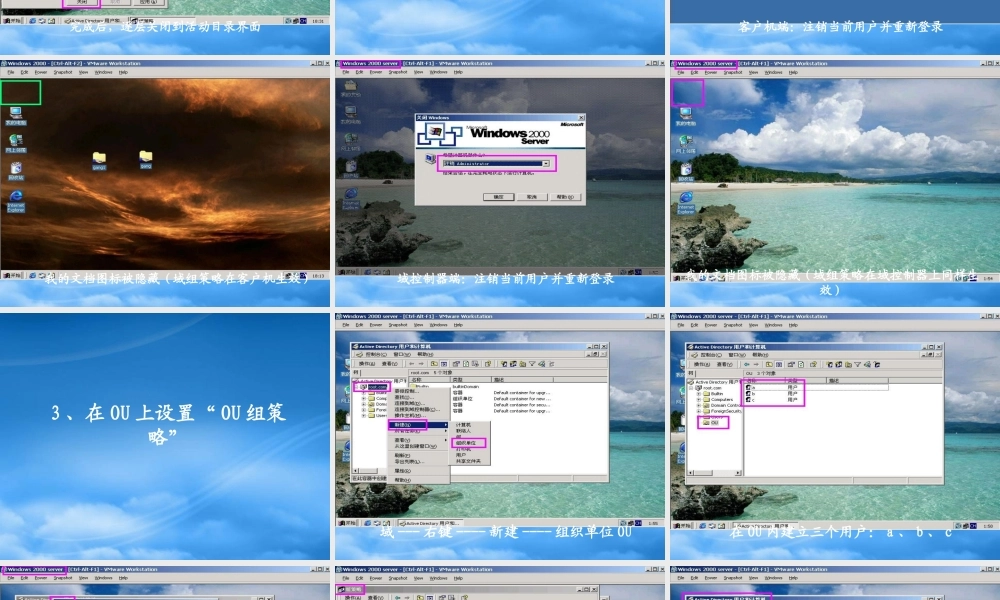Click recycle bin icon on the orange desktop slide
1000x600 pixels.
[x=15, y=171]
